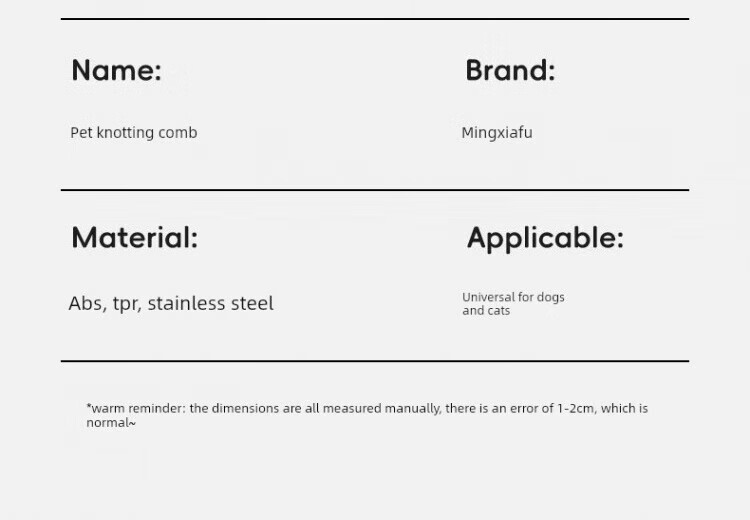Click the divider line above the reminder
The width and height of the screenshot is (750, 520).
pyautogui.click(x=375, y=360)
